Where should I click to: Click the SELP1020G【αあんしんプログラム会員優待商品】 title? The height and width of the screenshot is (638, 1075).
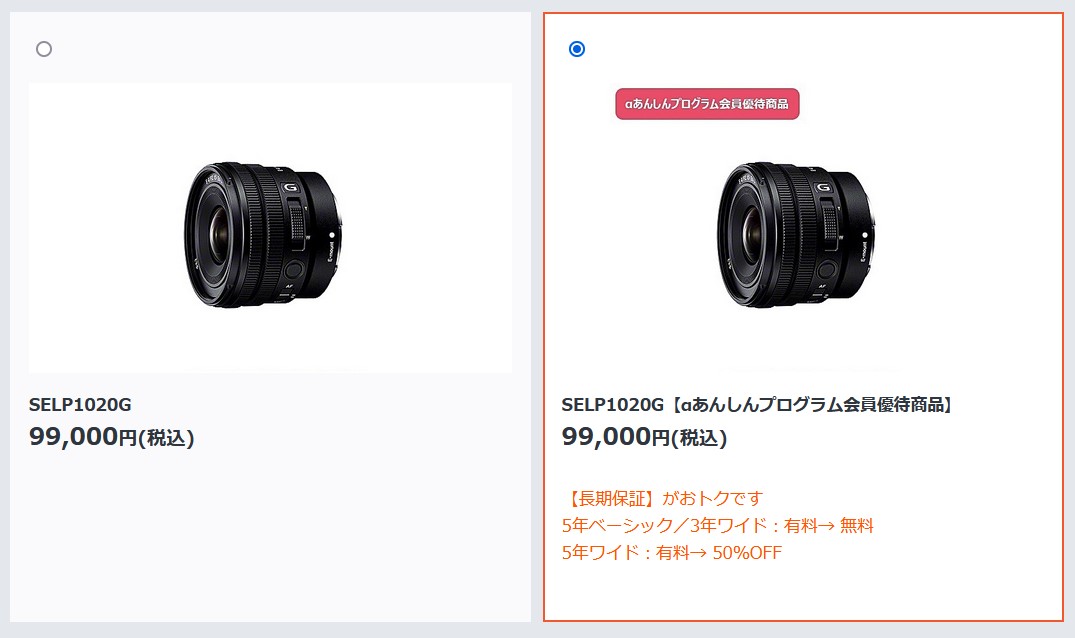tap(758, 404)
